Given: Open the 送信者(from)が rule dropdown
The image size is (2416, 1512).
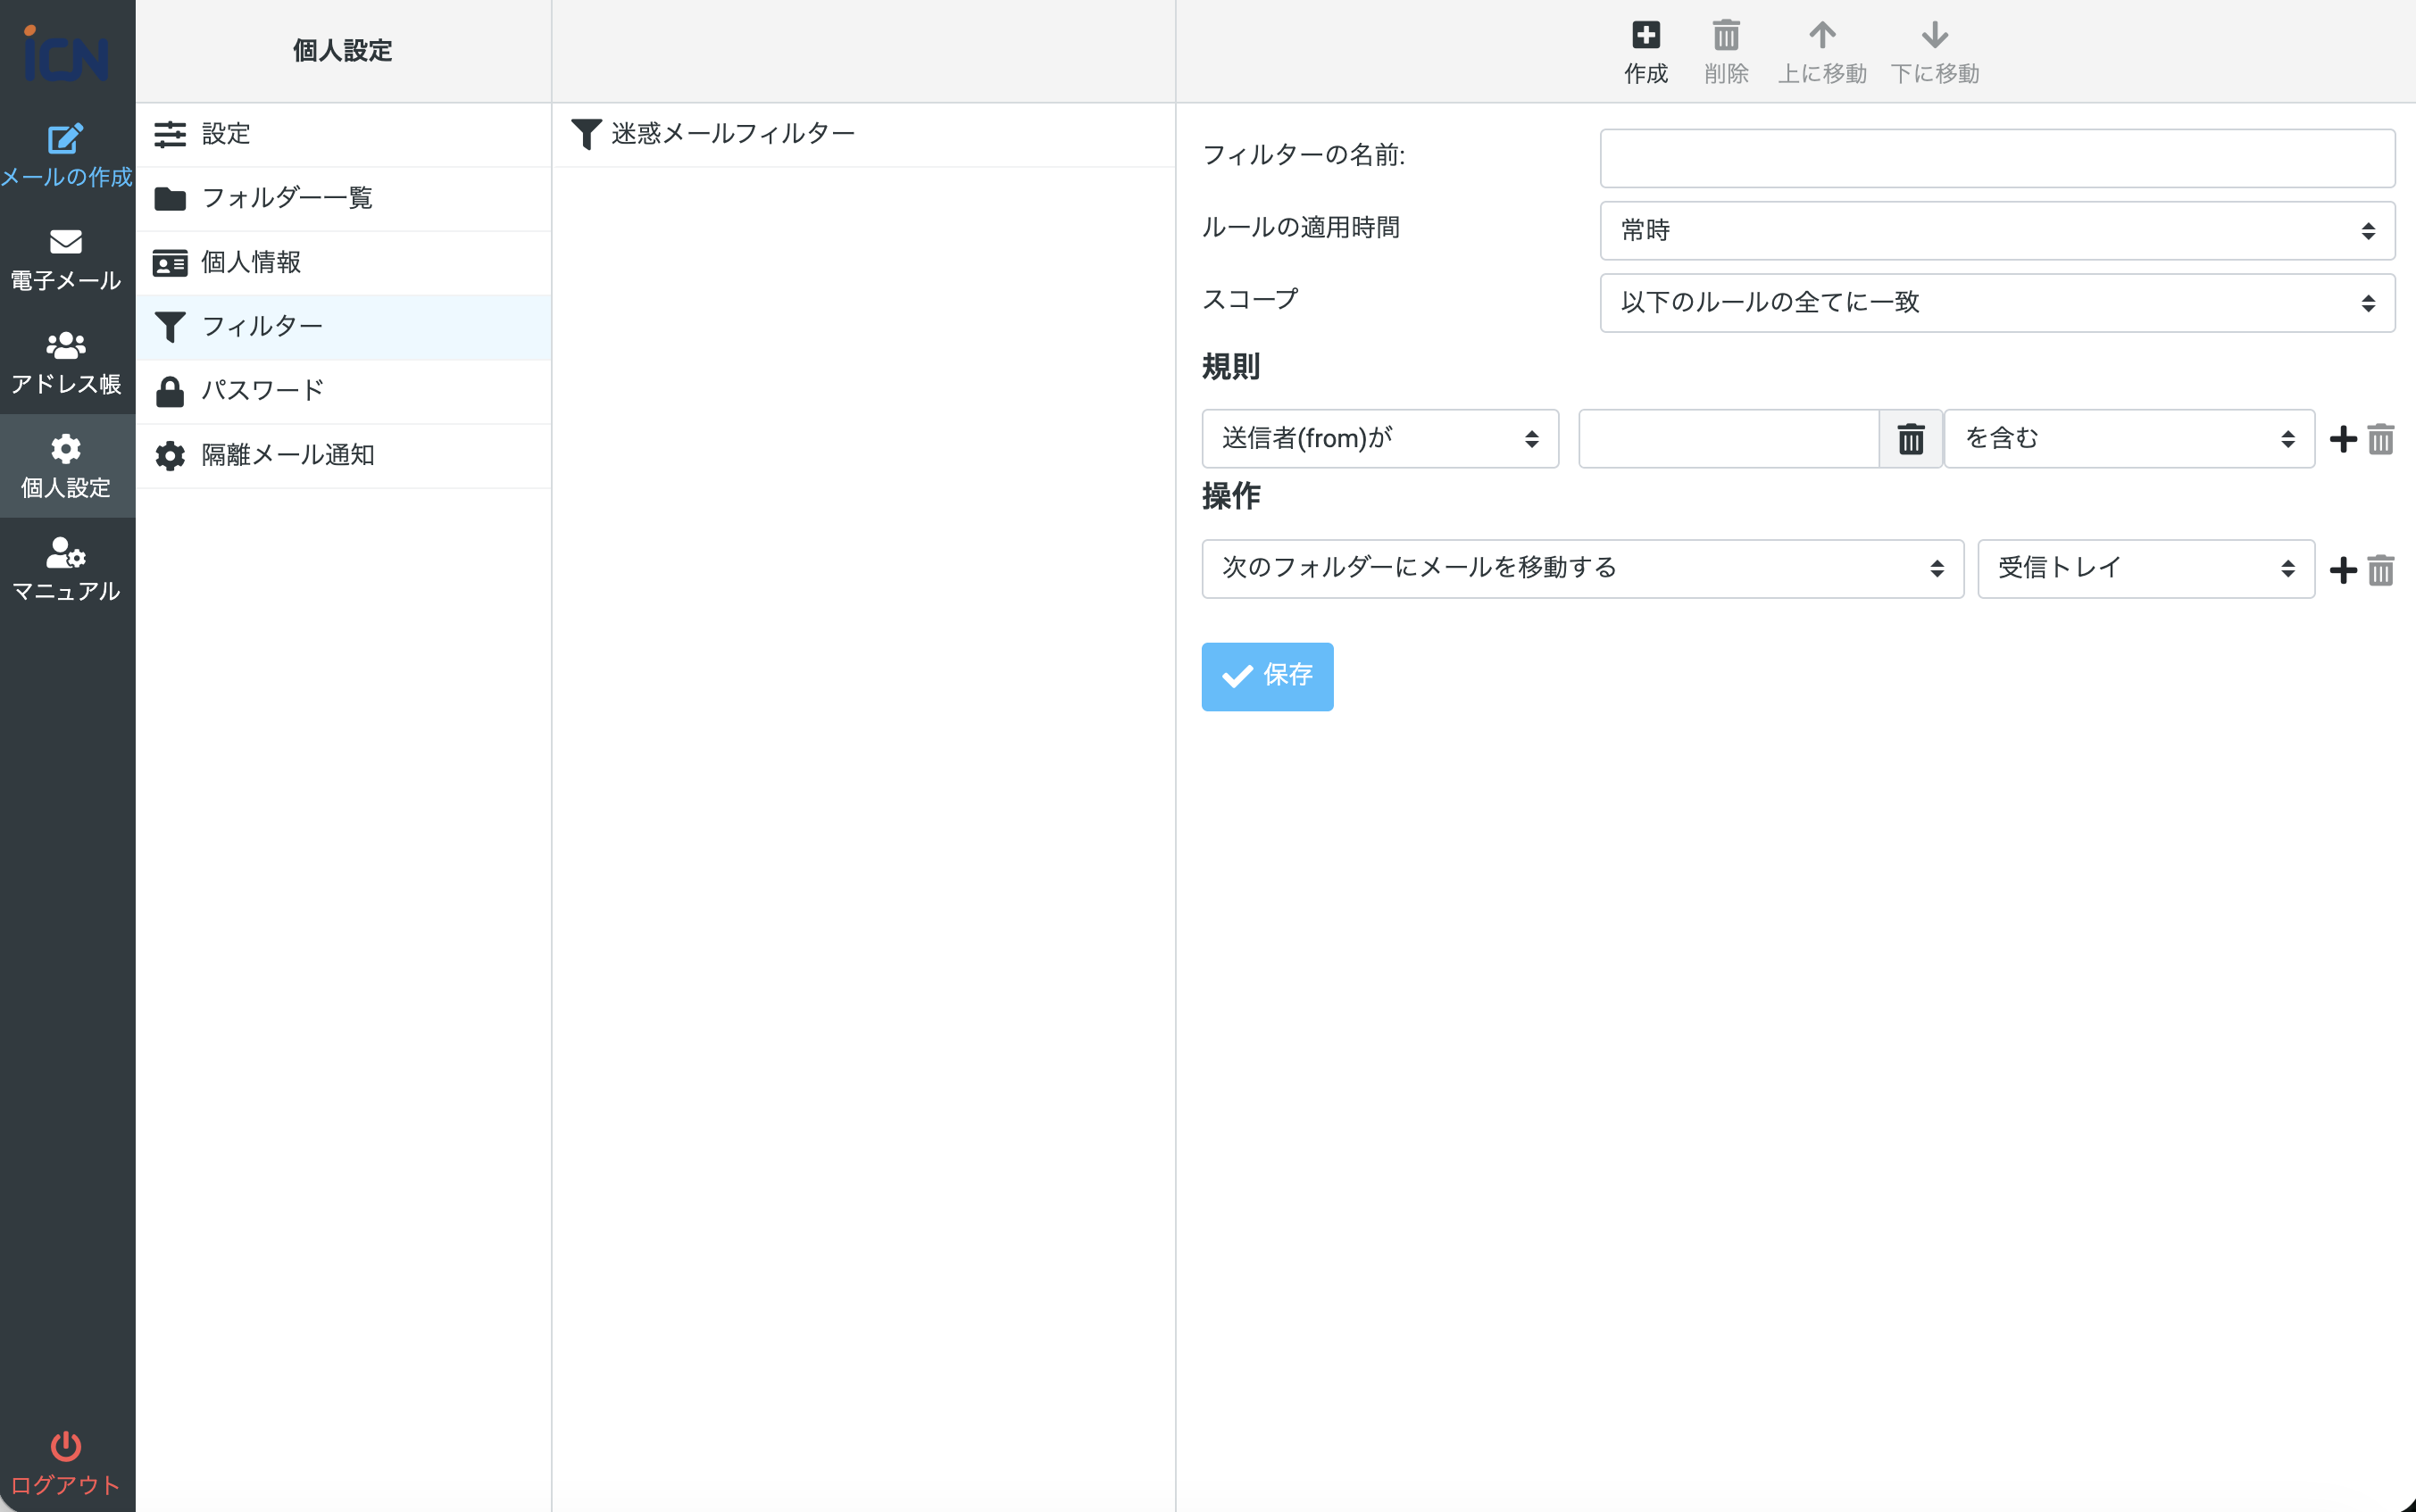Looking at the screenshot, I should (1379, 438).
